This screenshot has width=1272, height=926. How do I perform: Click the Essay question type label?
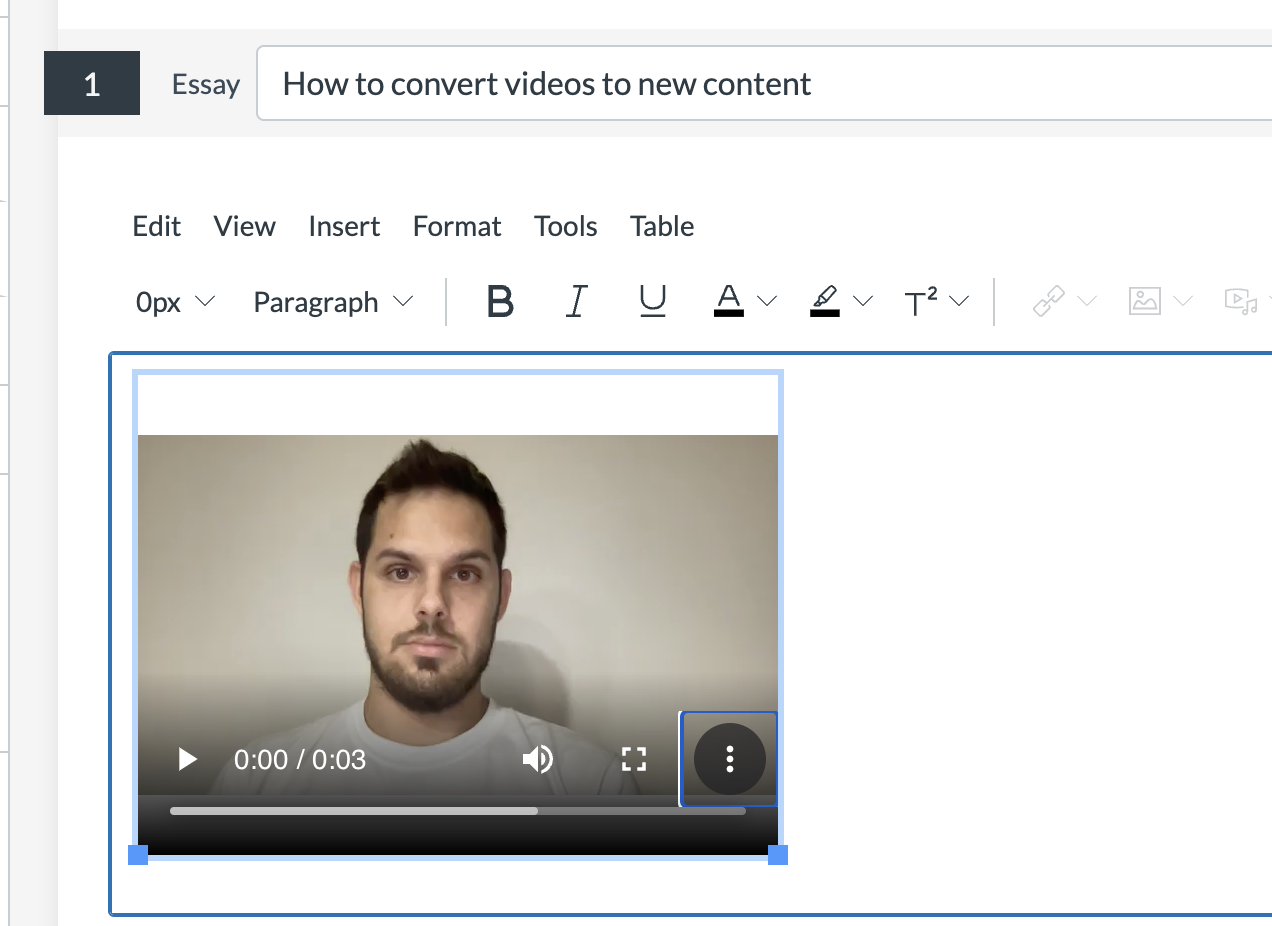pos(206,84)
